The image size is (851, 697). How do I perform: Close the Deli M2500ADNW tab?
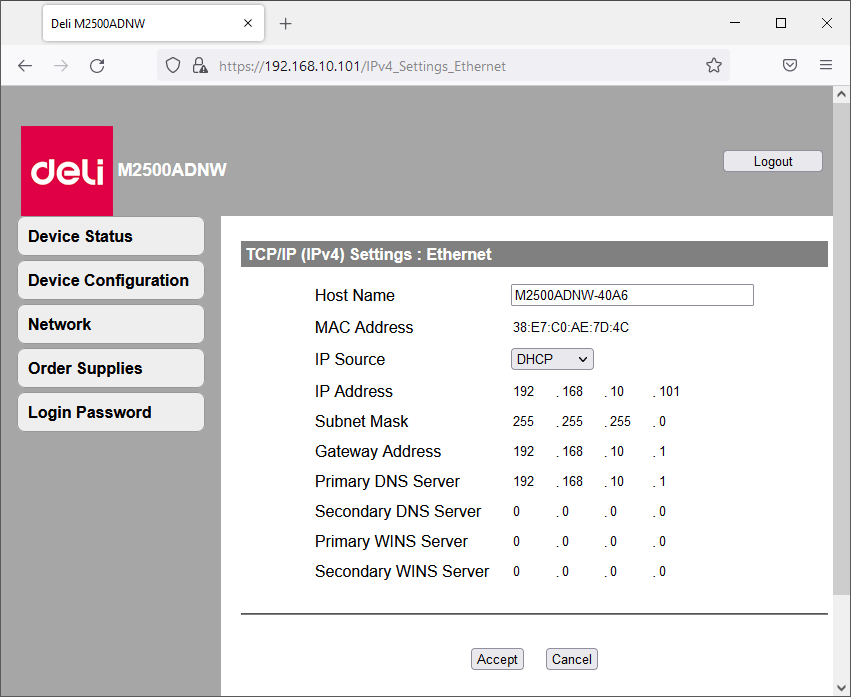[x=248, y=23]
